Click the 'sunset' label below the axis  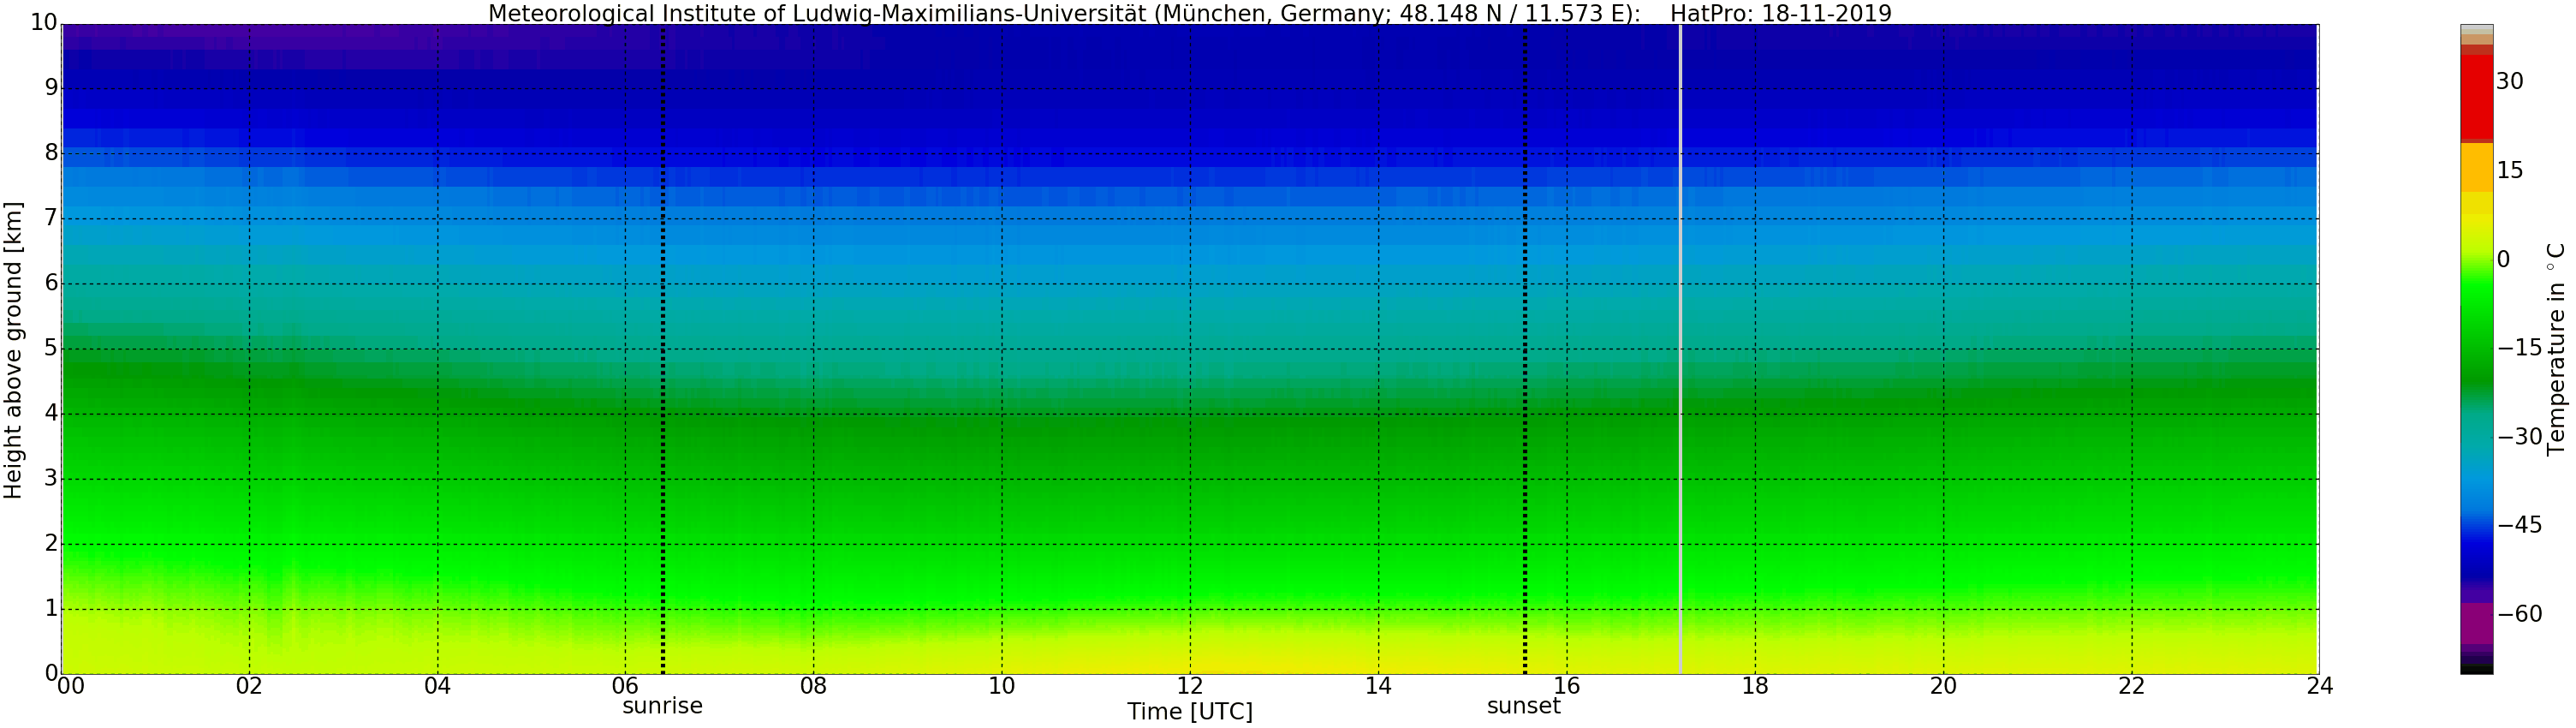[x=1523, y=706]
